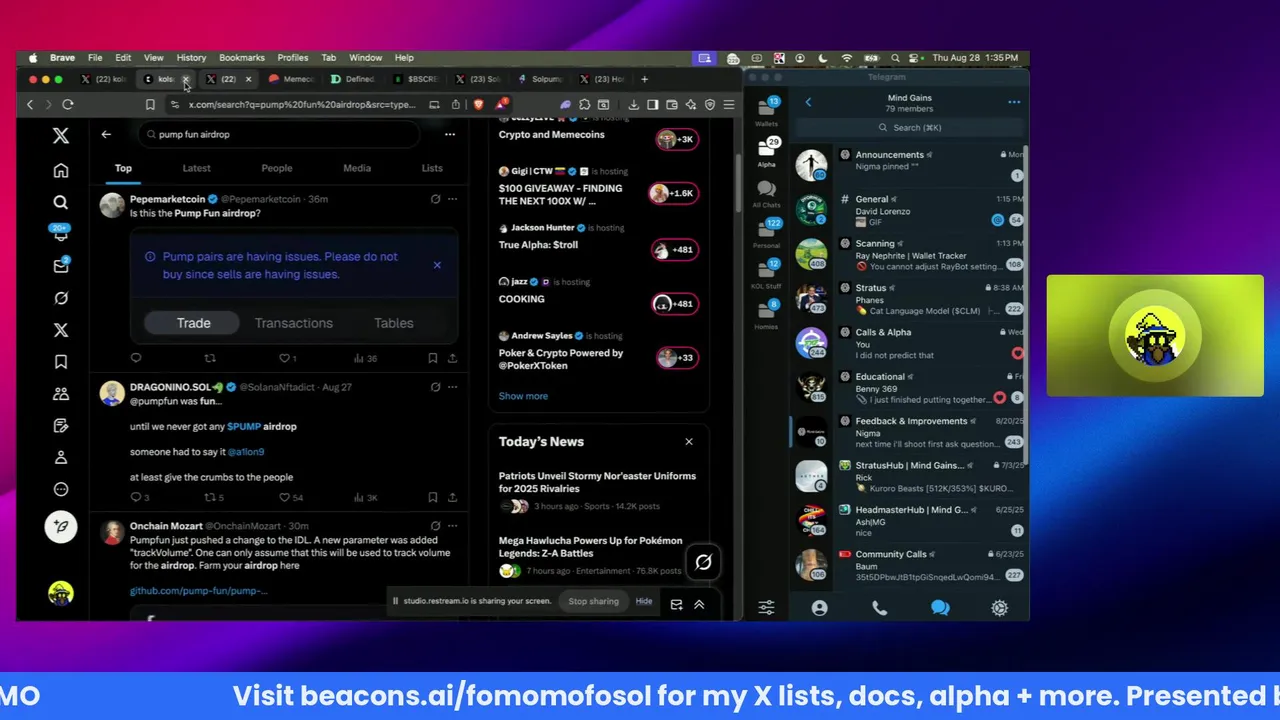Select the Transactions tab in post card
Screen dimensions: 1280x720
pyautogui.click(x=293, y=323)
